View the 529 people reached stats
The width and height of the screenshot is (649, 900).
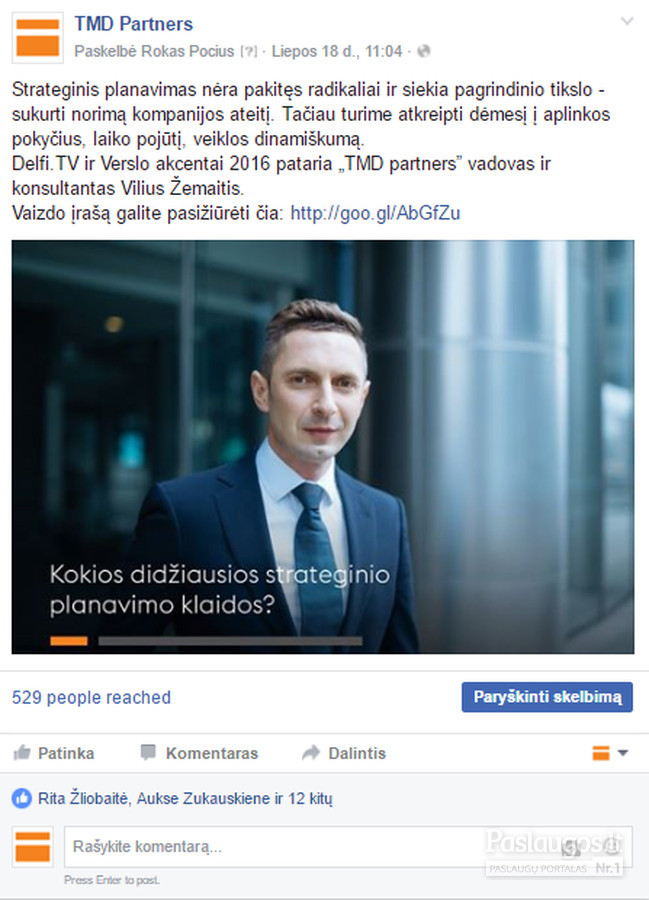click(x=91, y=697)
